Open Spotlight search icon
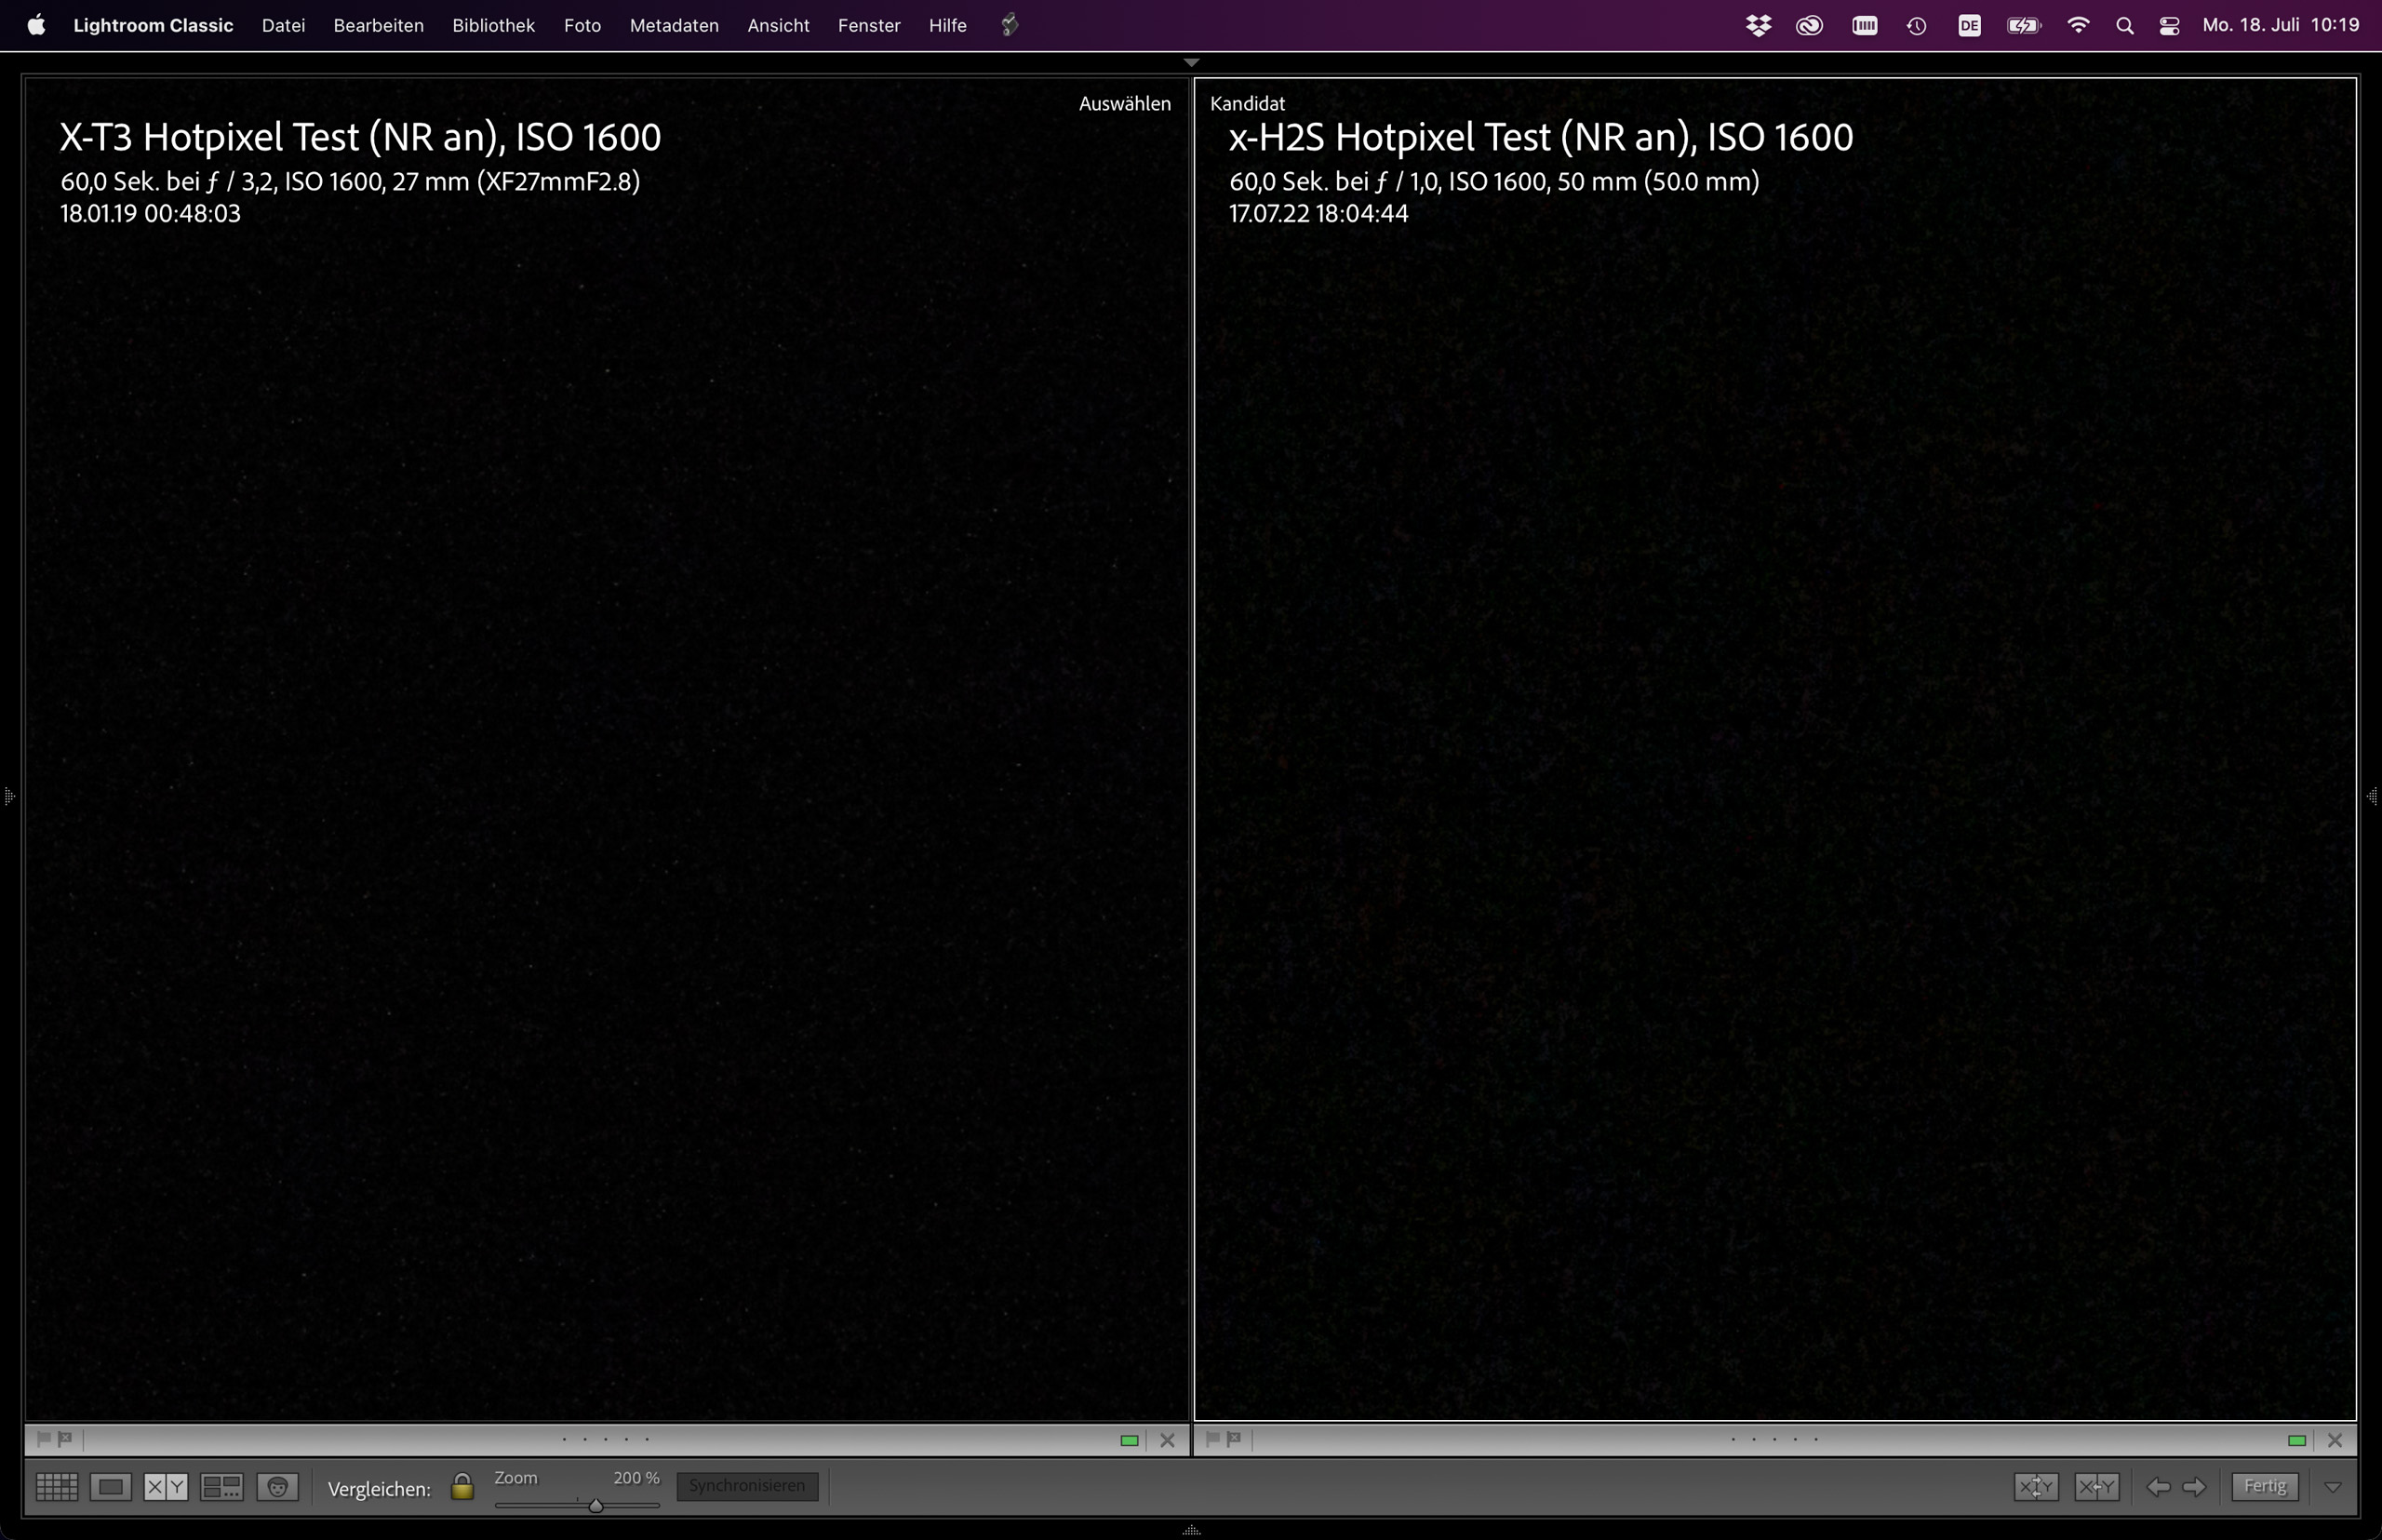This screenshot has width=2382, height=1540. click(x=2125, y=26)
